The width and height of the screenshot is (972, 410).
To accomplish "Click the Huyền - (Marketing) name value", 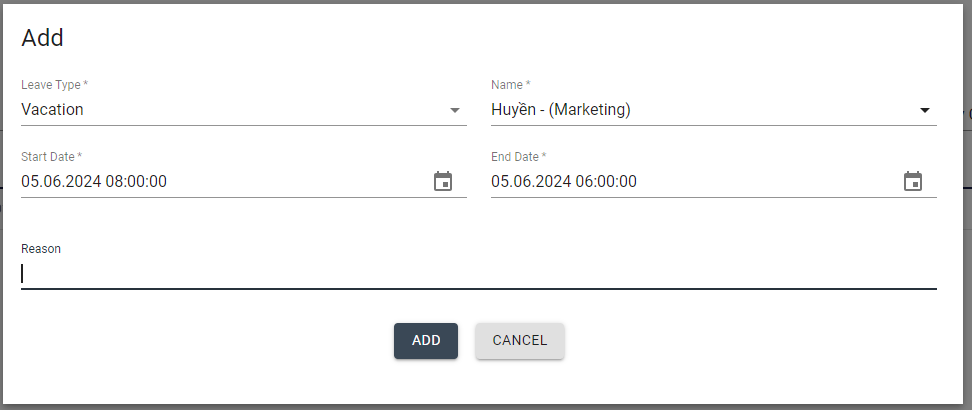I will point(561,110).
